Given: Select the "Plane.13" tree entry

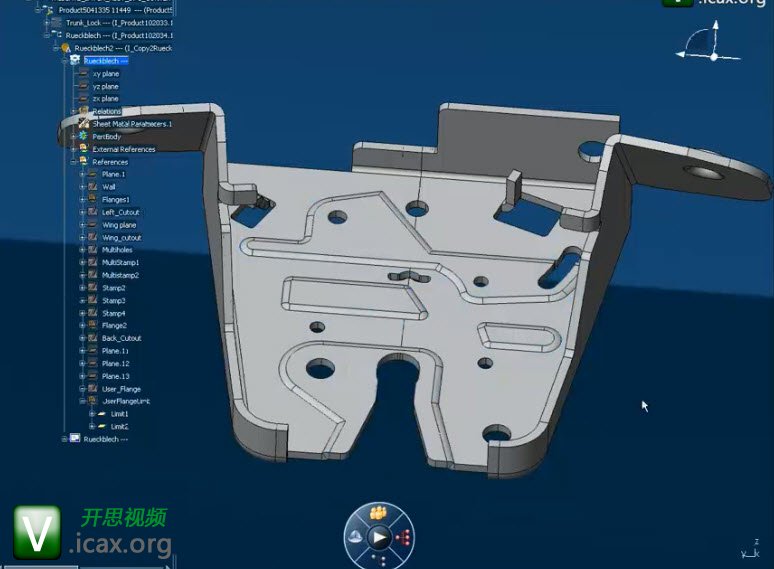Looking at the screenshot, I should 116,376.
